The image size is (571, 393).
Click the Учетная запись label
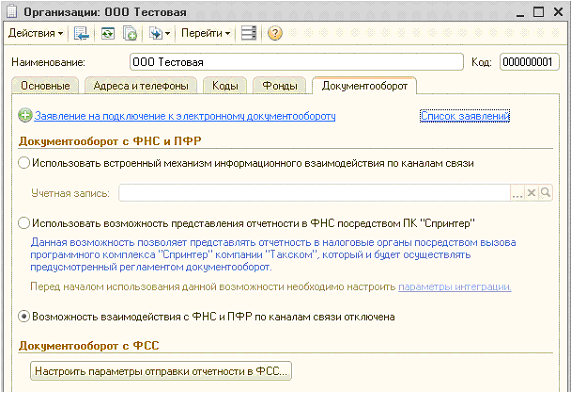[70, 193]
